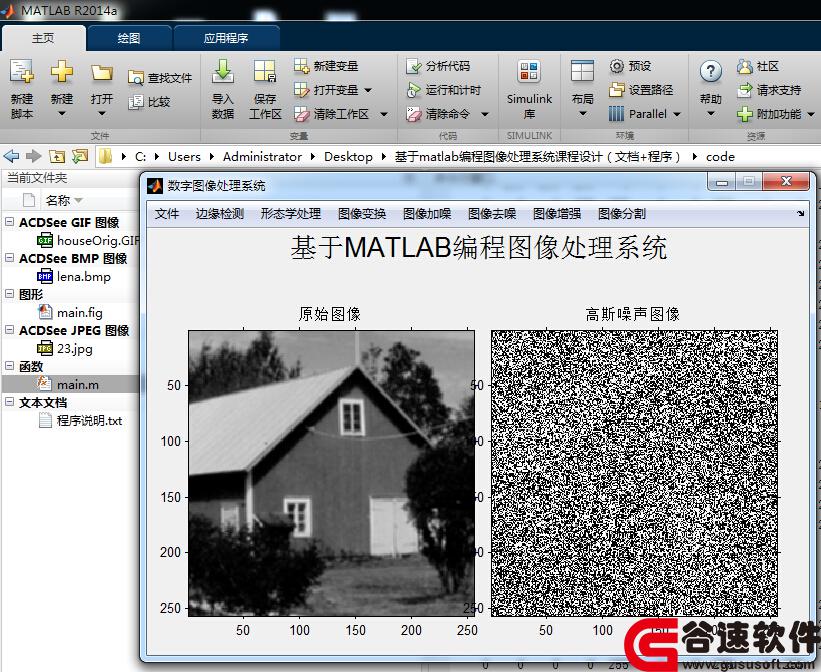Viewport: 821px width, 672px height.
Task: Switch to the 主页 (Home) tab
Action: [43, 38]
